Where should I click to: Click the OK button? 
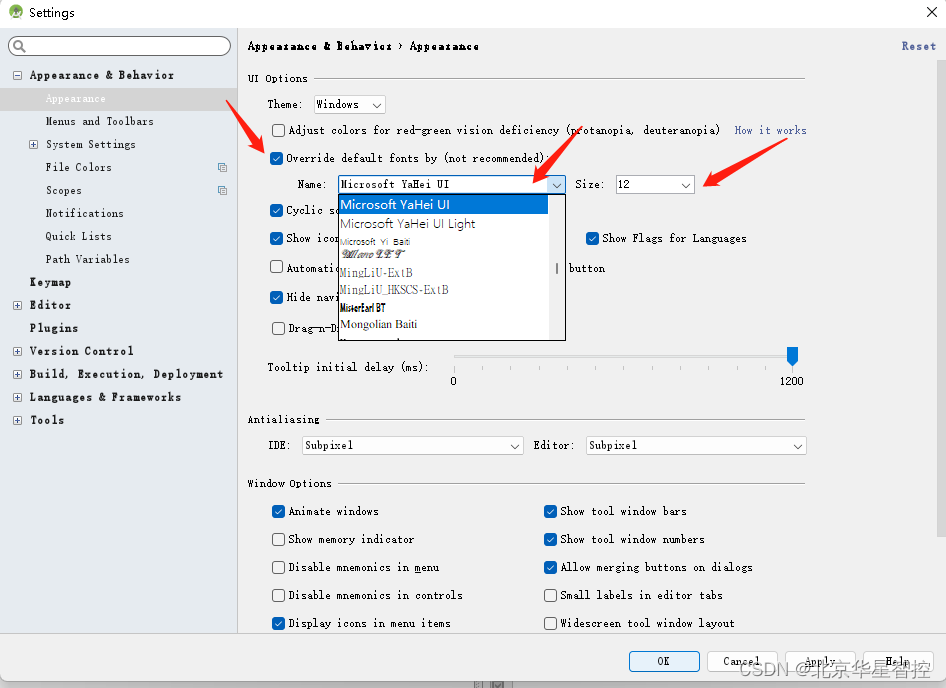click(664, 661)
